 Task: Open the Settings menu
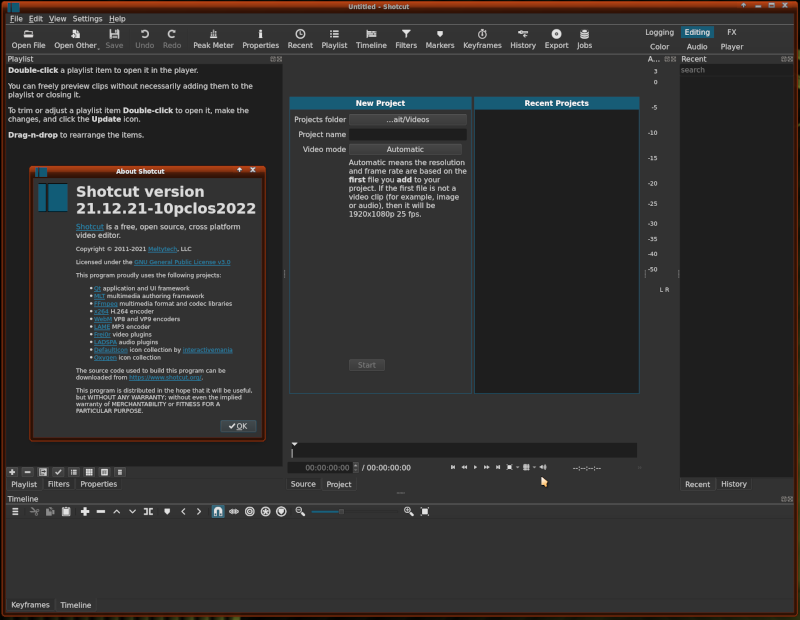87,19
